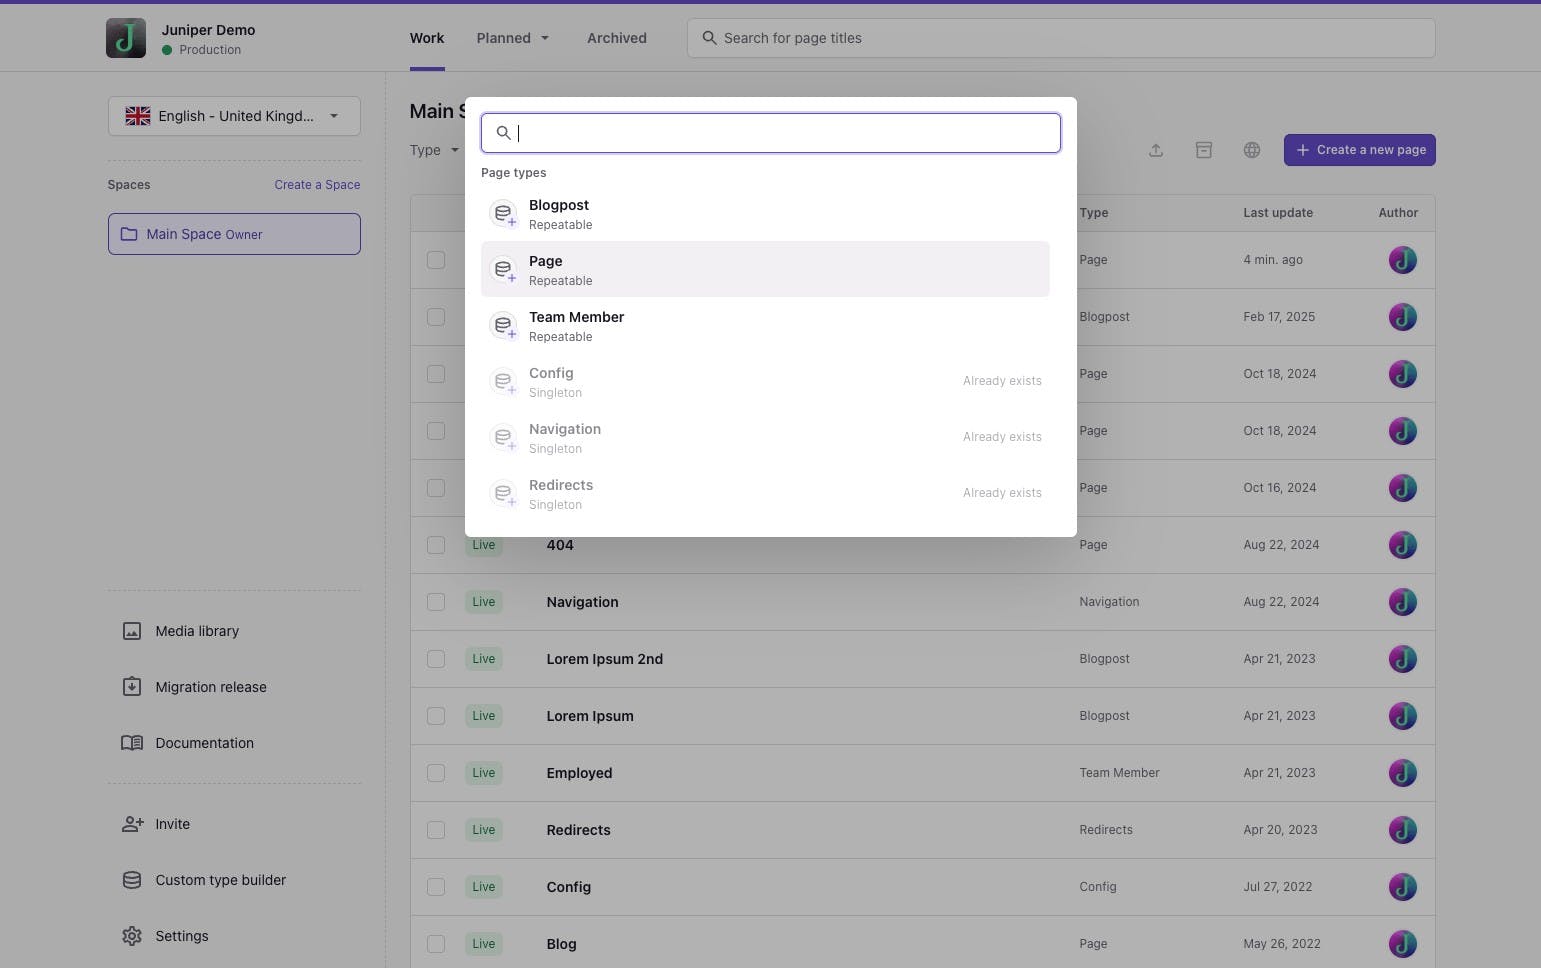This screenshot has width=1541, height=968.
Task: Select the Lorem Ipsum 2nd checkbox
Action: pyautogui.click(x=436, y=659)
